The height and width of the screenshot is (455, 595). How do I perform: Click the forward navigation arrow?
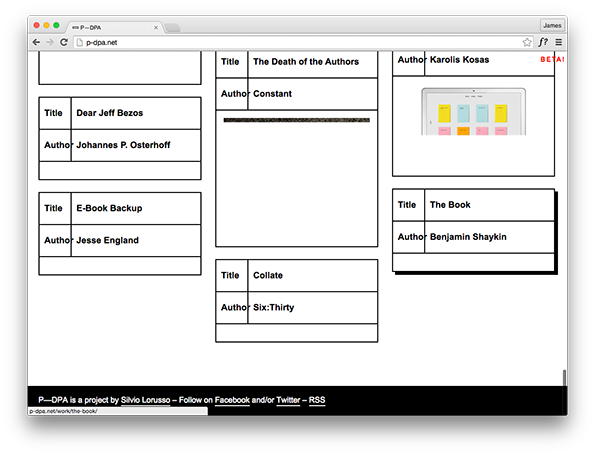(50, 42)
